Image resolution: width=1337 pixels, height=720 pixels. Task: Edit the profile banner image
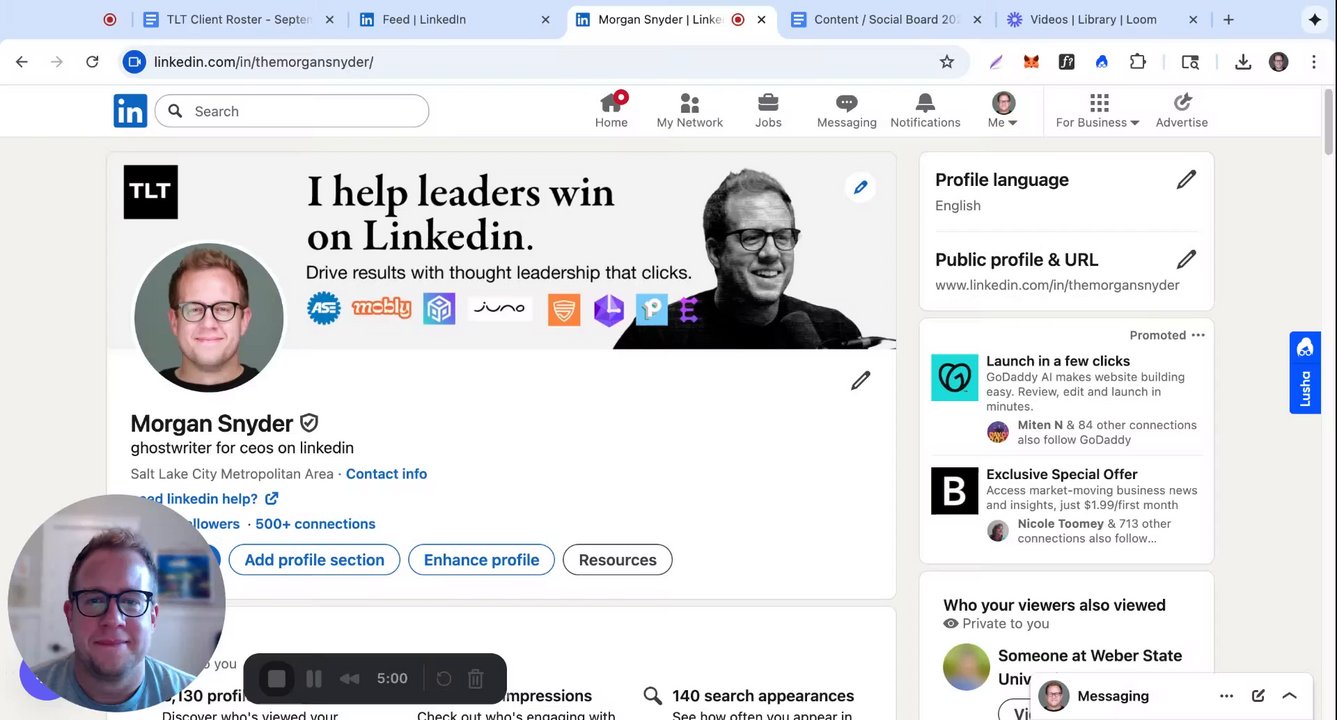click(860, 187)
